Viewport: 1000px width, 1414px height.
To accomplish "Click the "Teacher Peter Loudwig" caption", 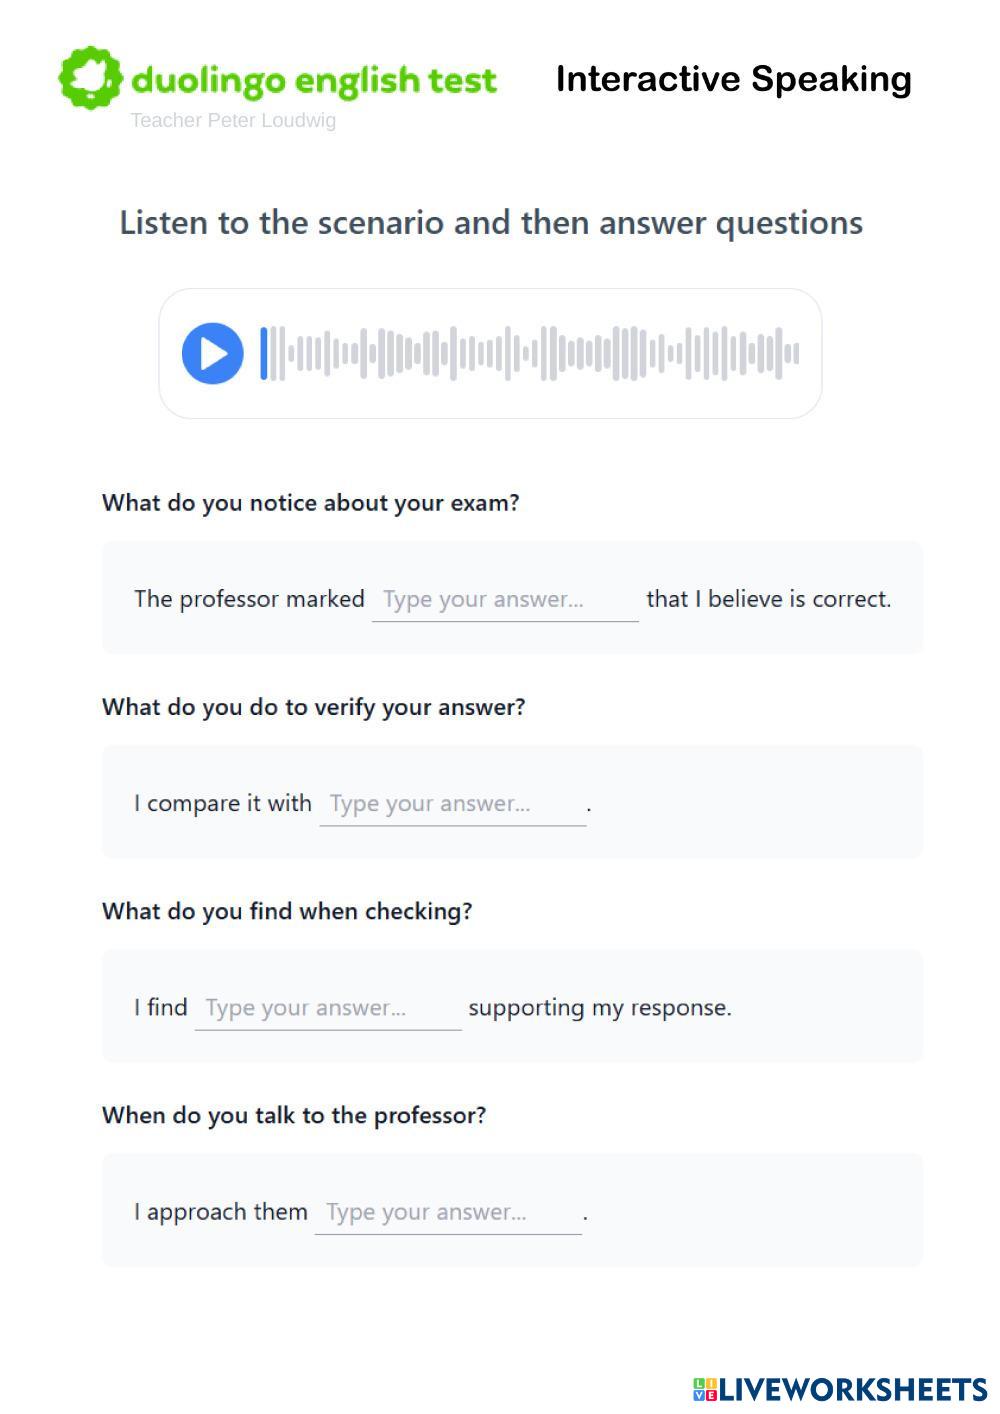I will (233, 121).
